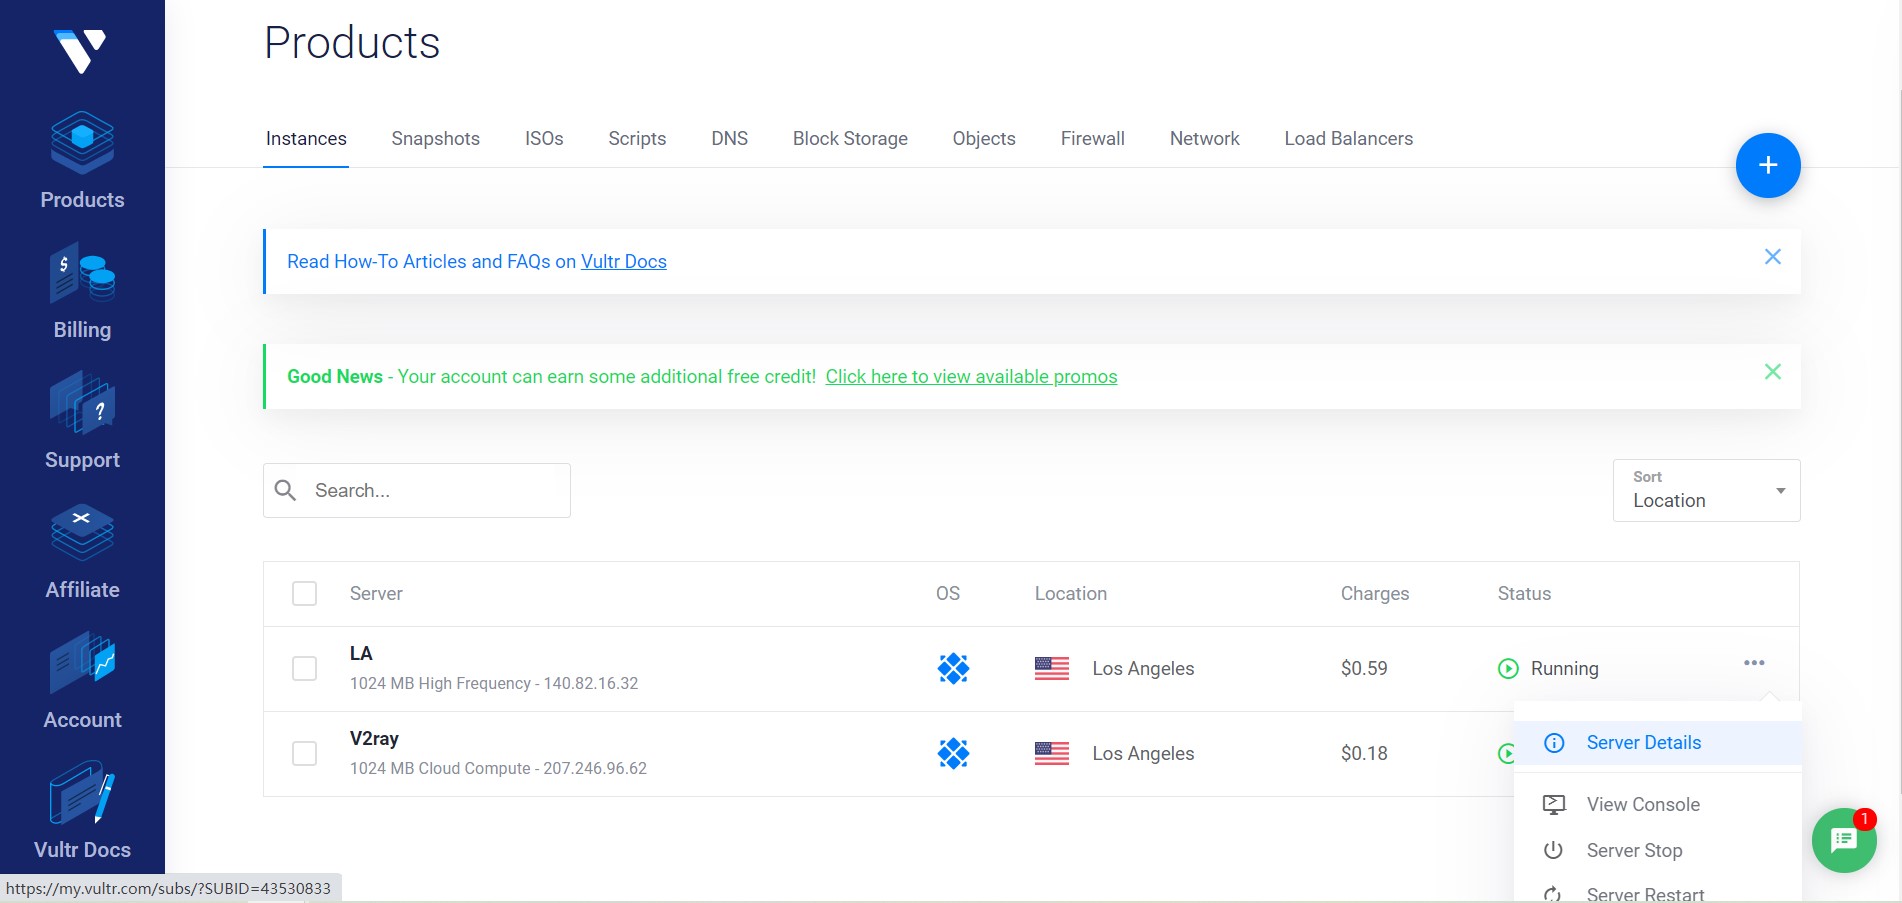Viewport: 1902px width, 903px height.
Task: Switch to the Instances tab
Action: pyautogui.click(x=306, y=139)
